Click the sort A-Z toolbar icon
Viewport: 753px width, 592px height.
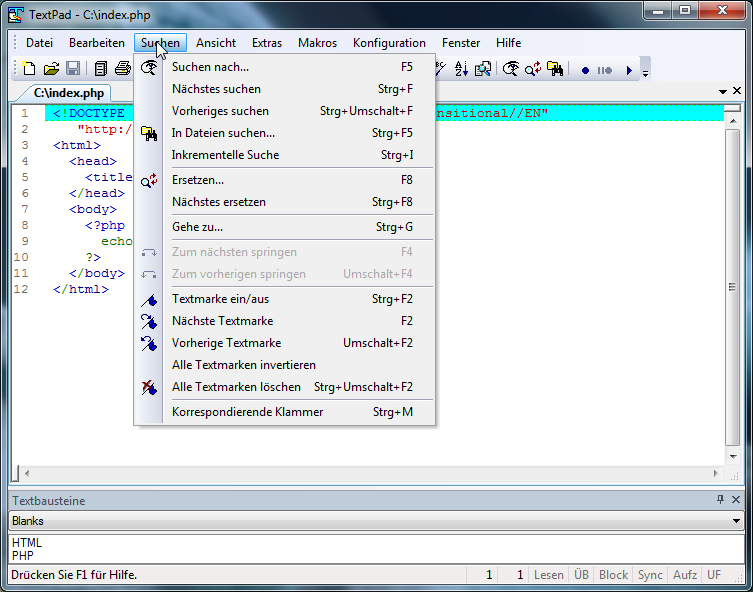coord(461,69)
